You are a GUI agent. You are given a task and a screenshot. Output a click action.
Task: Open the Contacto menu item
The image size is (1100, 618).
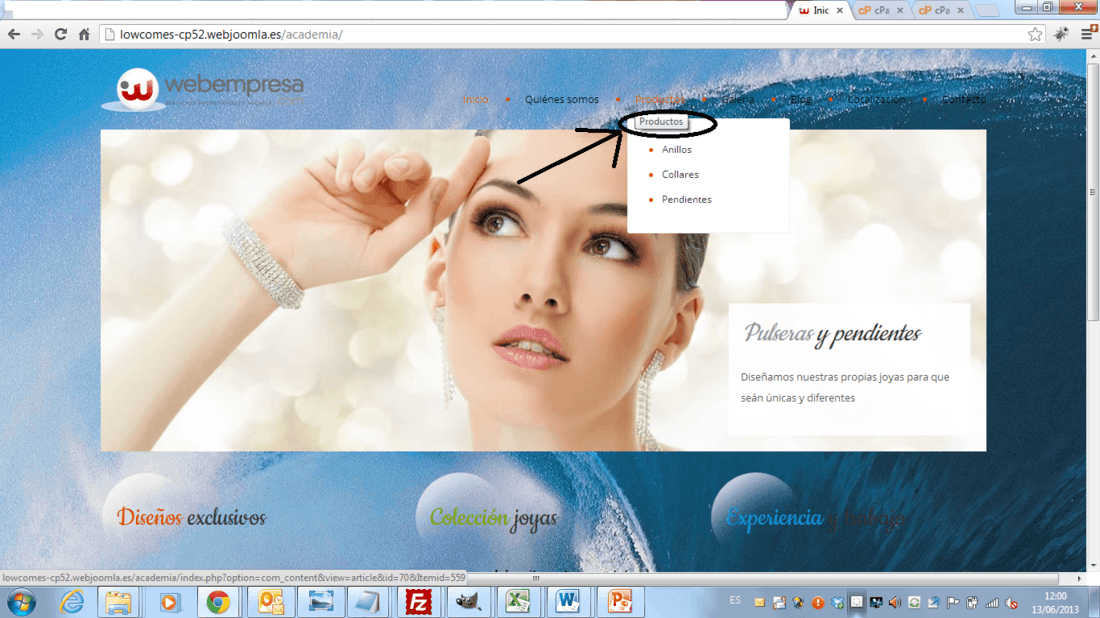pos(964,100)
